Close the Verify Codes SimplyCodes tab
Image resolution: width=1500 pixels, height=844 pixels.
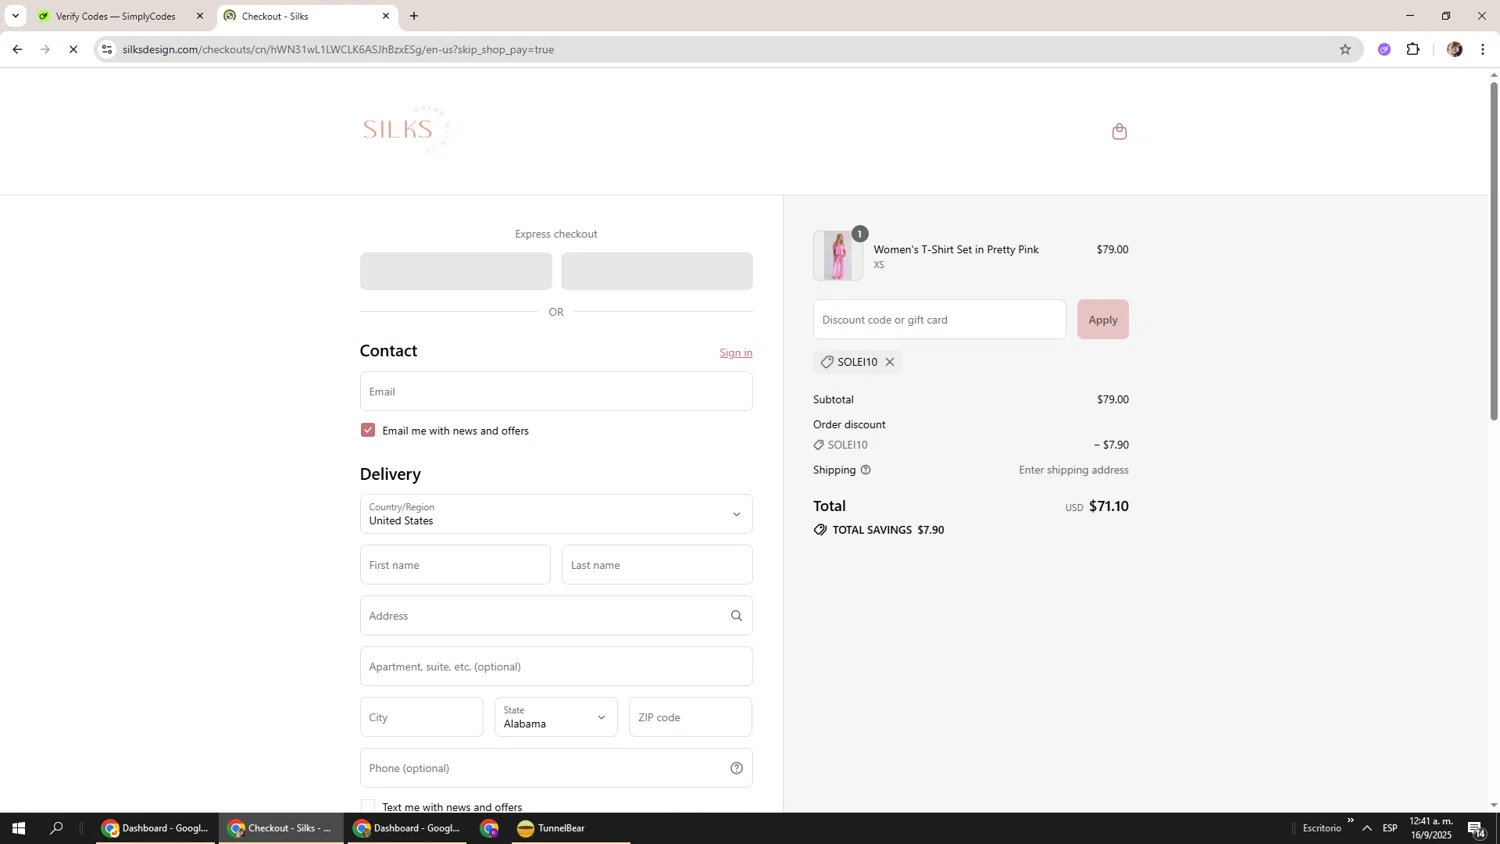199,16
